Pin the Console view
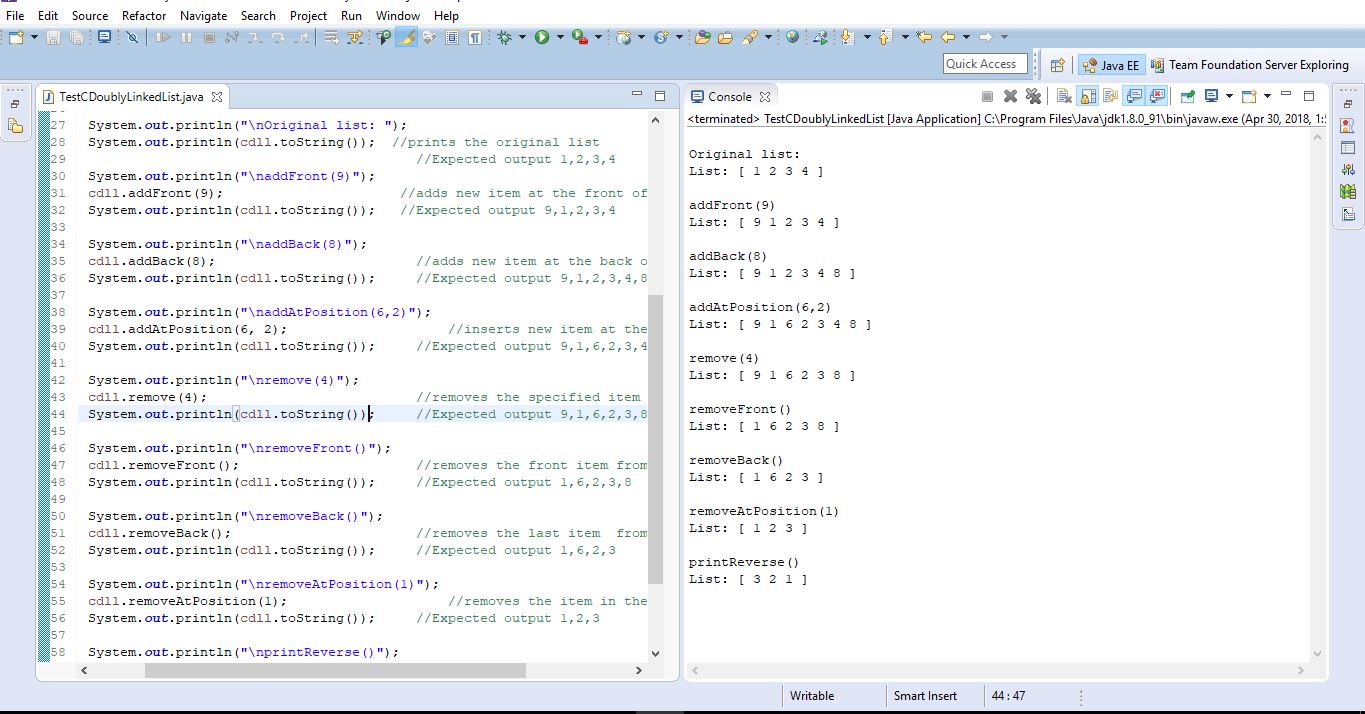This screenshot has height=714, width=1365. click(1186, 96)
